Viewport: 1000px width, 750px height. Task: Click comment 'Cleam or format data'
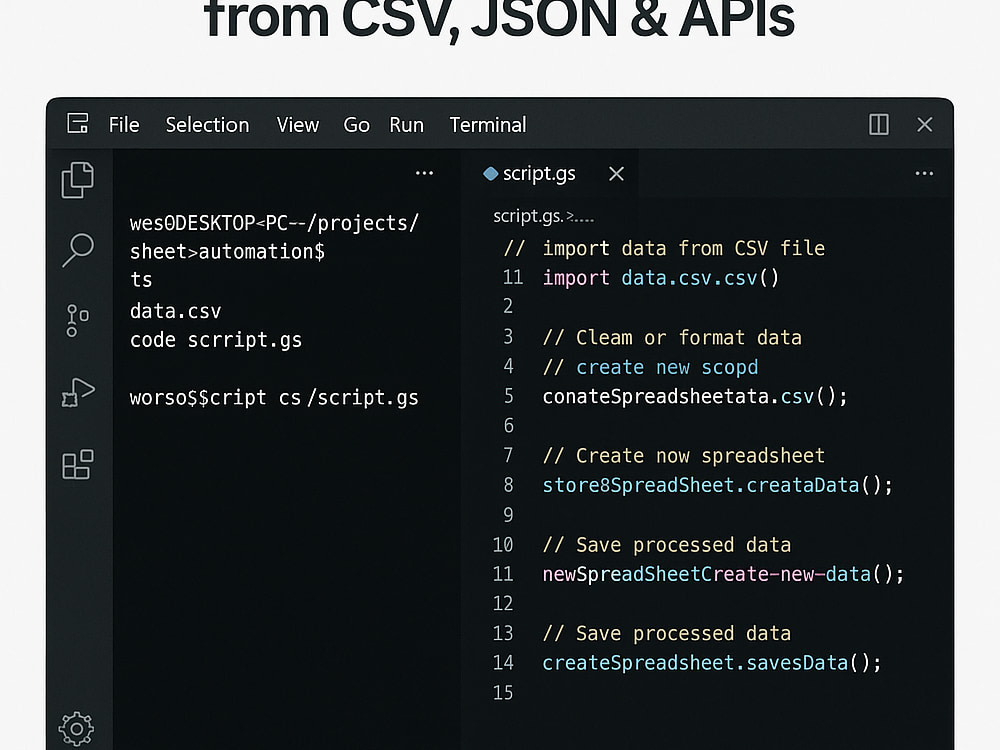(672, 337)
